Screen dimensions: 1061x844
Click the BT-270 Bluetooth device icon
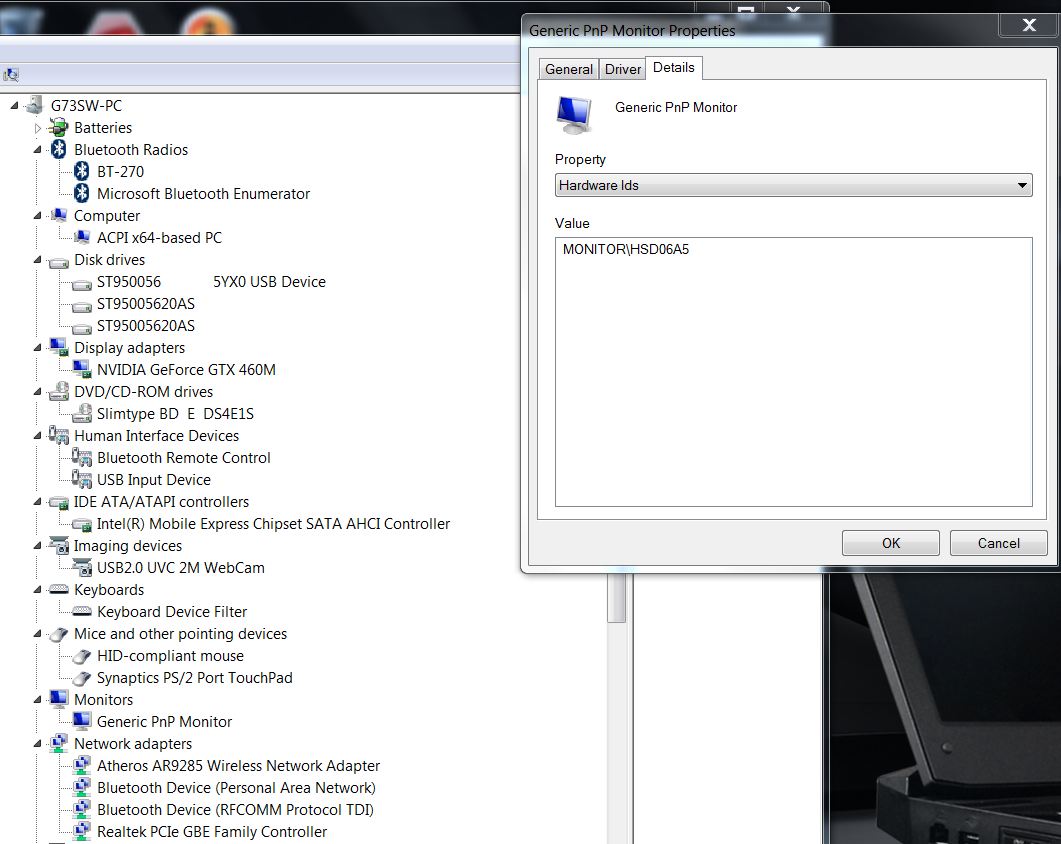(82, 171)
